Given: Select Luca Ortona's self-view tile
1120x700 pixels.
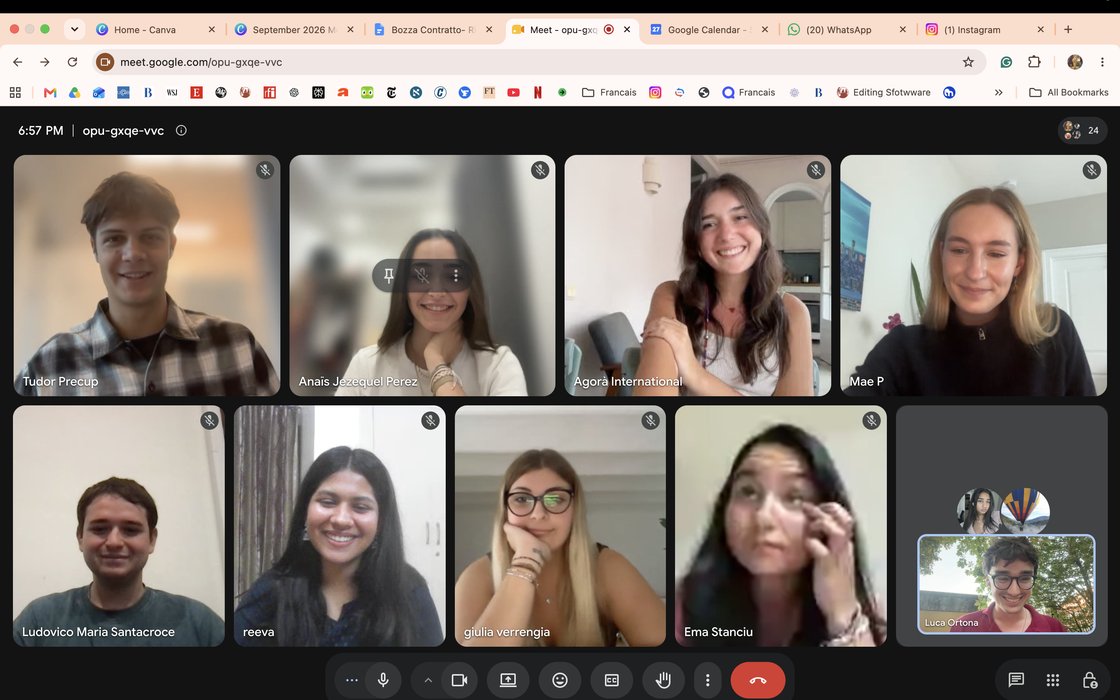Looking at the screenshot, I should pos(1006,584).
